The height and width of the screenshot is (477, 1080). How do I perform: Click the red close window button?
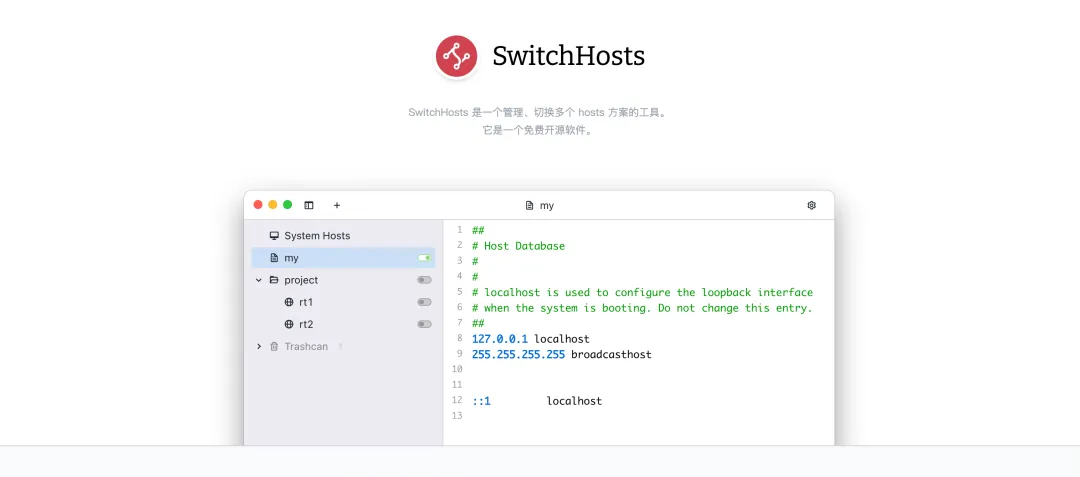pyautogui.click(x=258, y=204)
